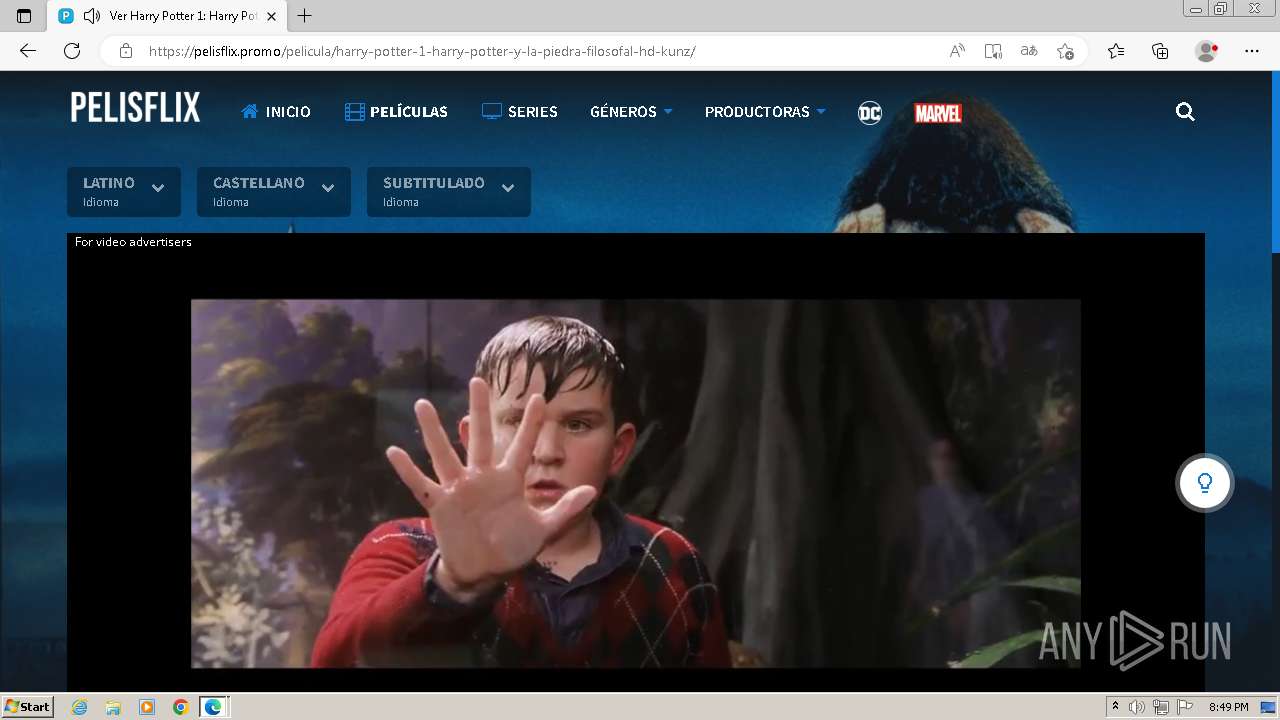Mute the tab audio speaker icon
This screenshot has height=720, width=1280.
(x=92, y=16)
